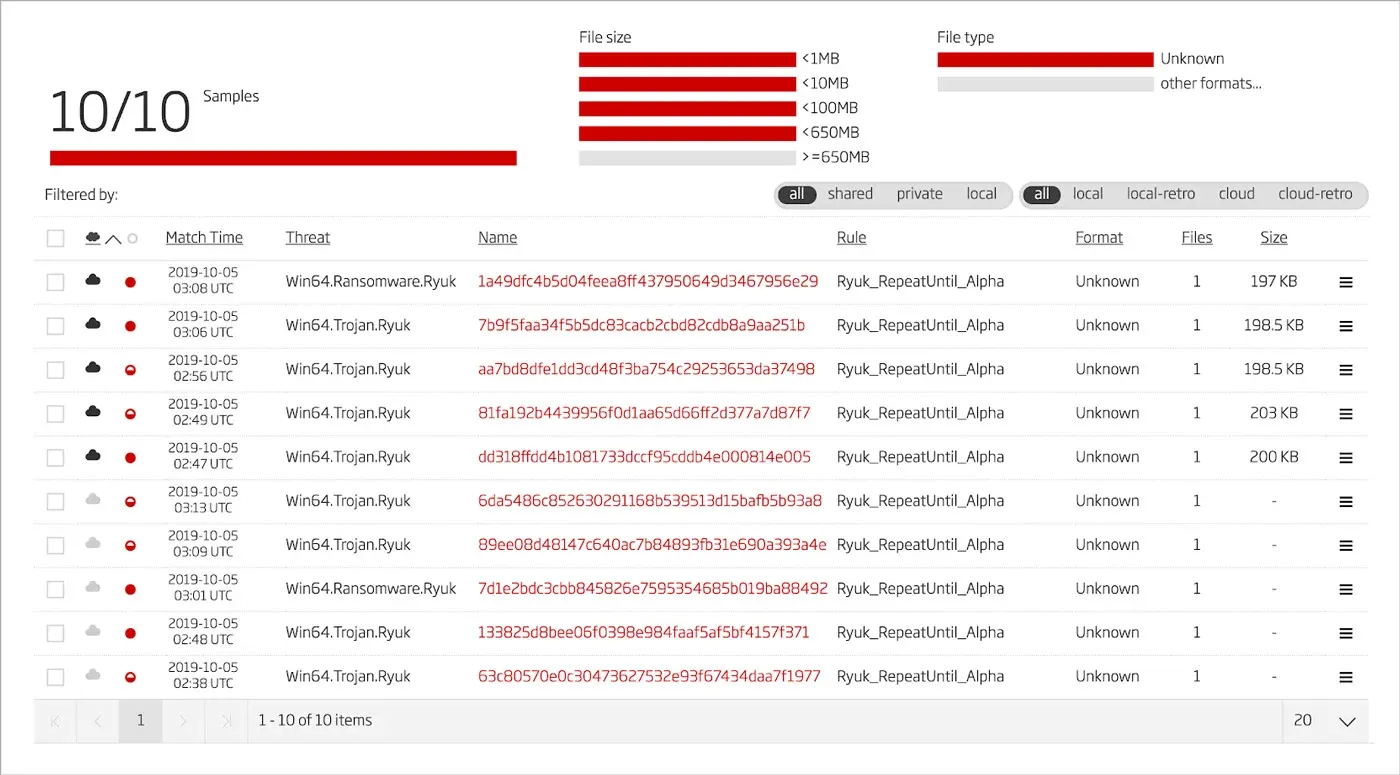Sort table by Match Time column
The image size is (1400, 775).
pyautogui.click(x=204, y=238)
